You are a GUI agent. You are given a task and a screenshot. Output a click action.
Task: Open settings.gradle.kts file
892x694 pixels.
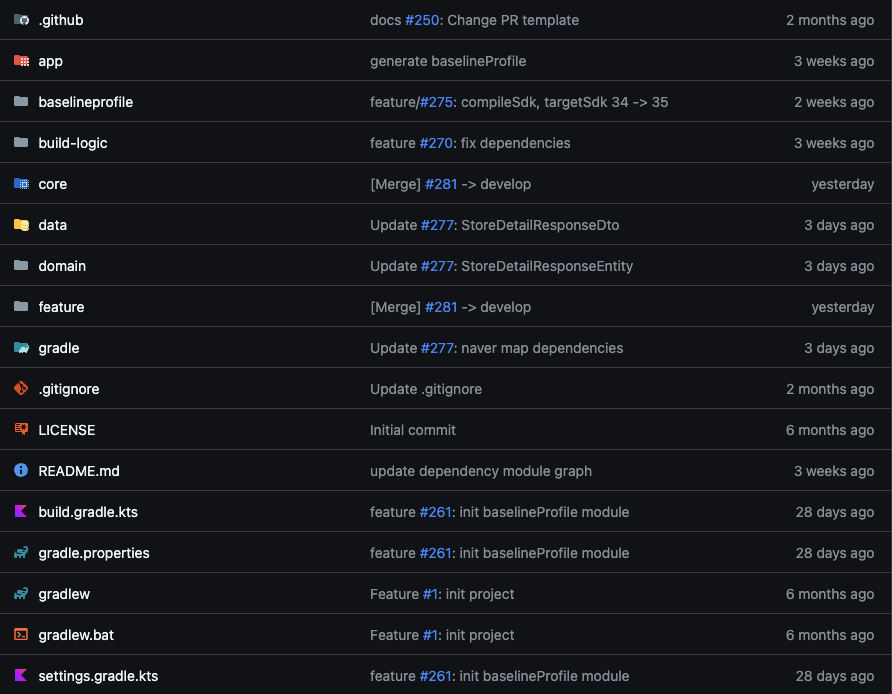point(98,676)
